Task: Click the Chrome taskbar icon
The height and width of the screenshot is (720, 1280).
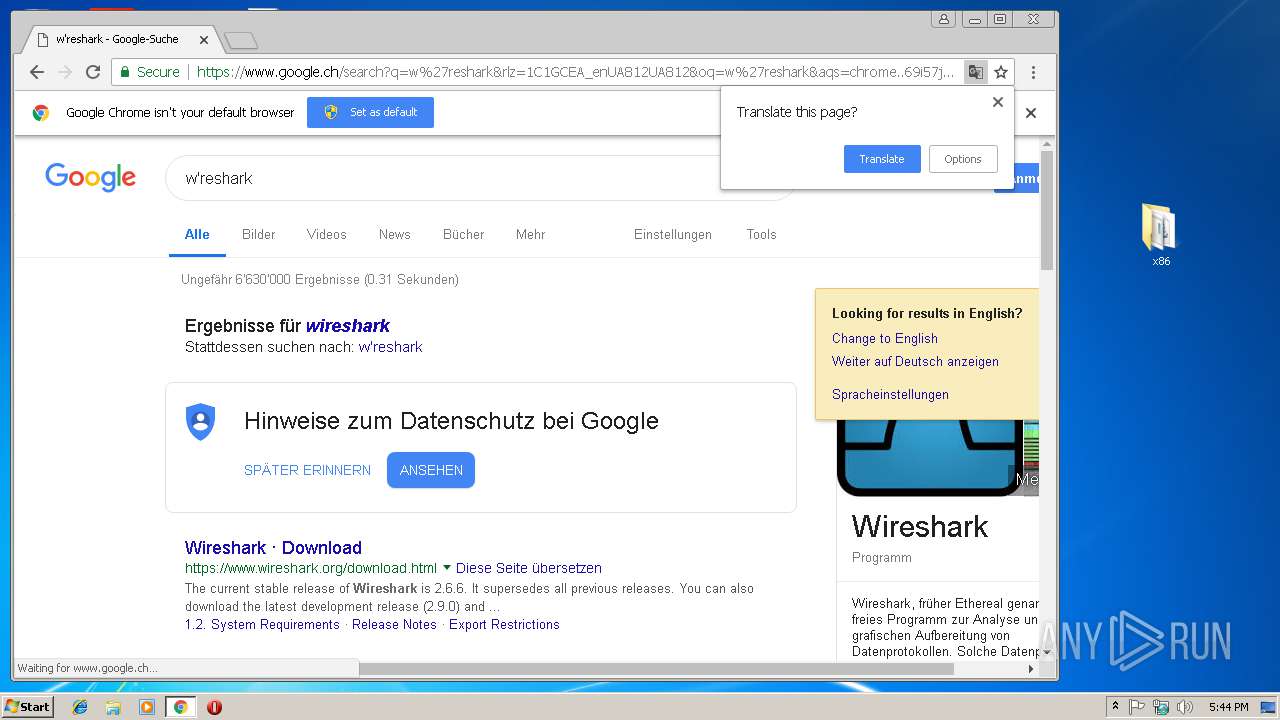Action: click(181, 707)
